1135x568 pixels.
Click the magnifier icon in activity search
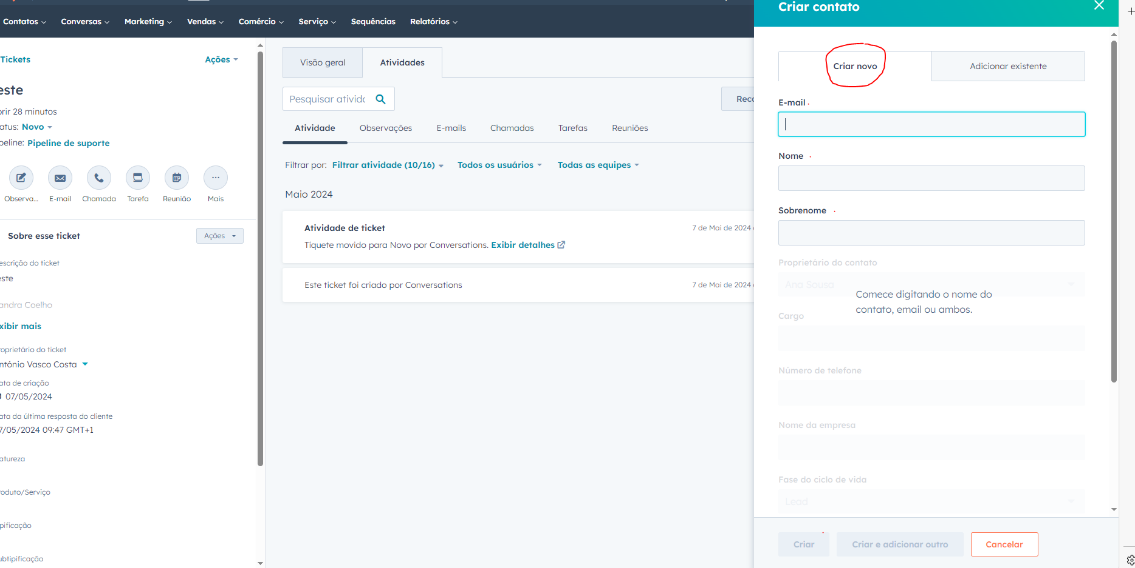[x=380, y=99]
